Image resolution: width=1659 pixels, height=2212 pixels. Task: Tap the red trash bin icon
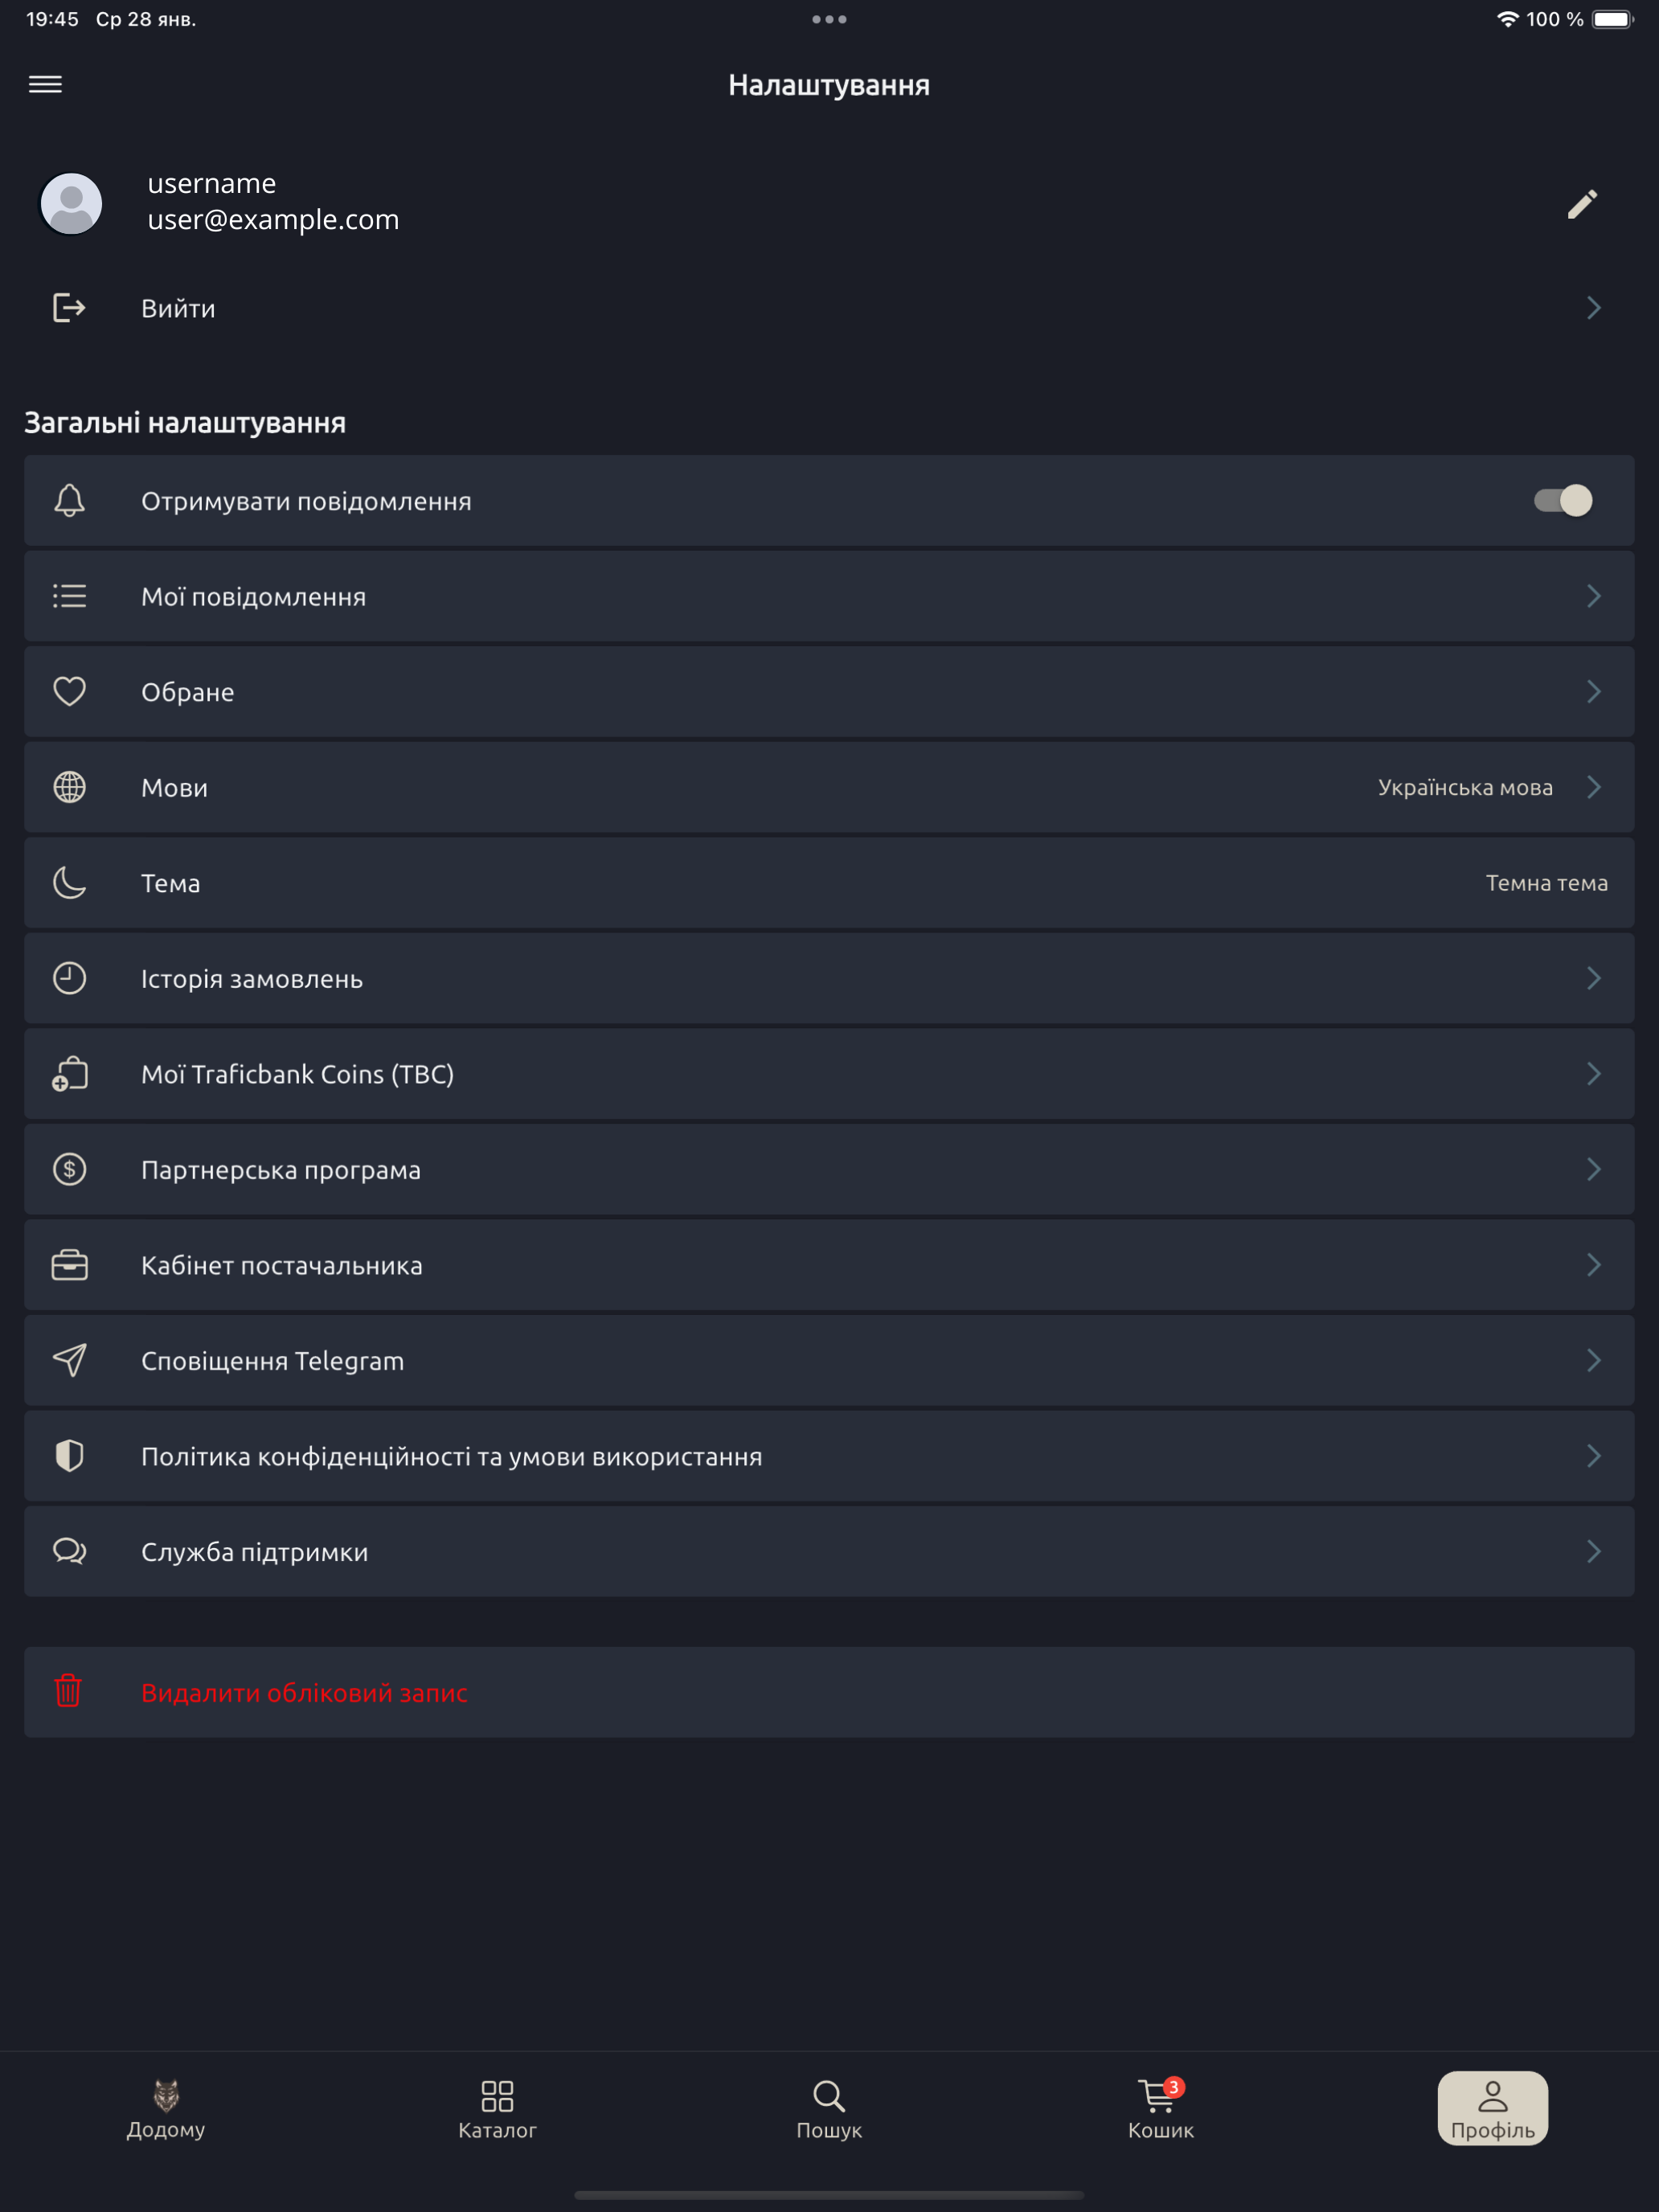point(68,1691)
